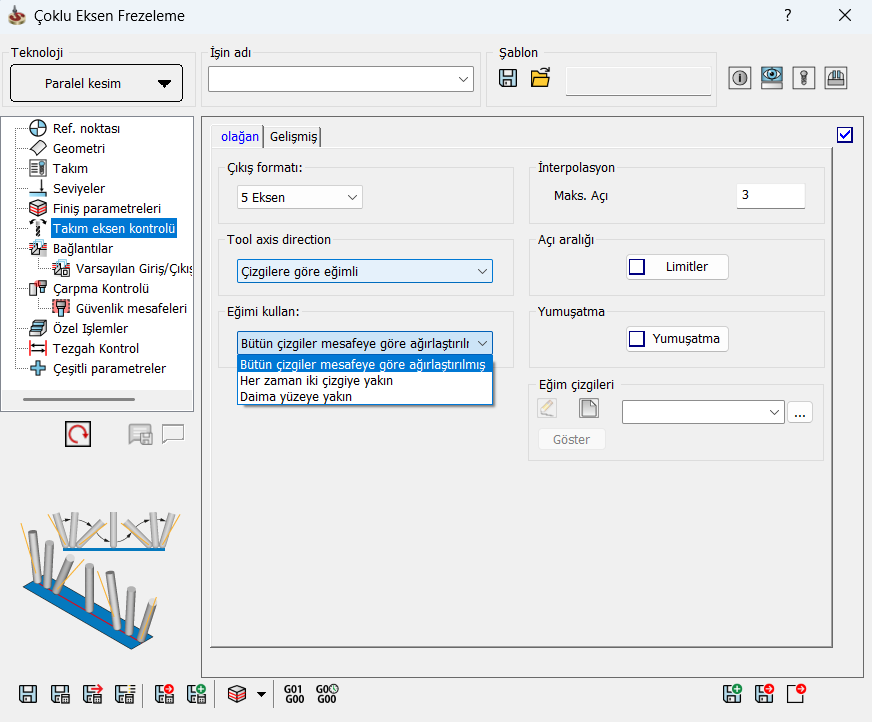This screenshot has height=722, width=872.
Task: Toggle the Yumuşatma checkbox
Action: point(637,339)
